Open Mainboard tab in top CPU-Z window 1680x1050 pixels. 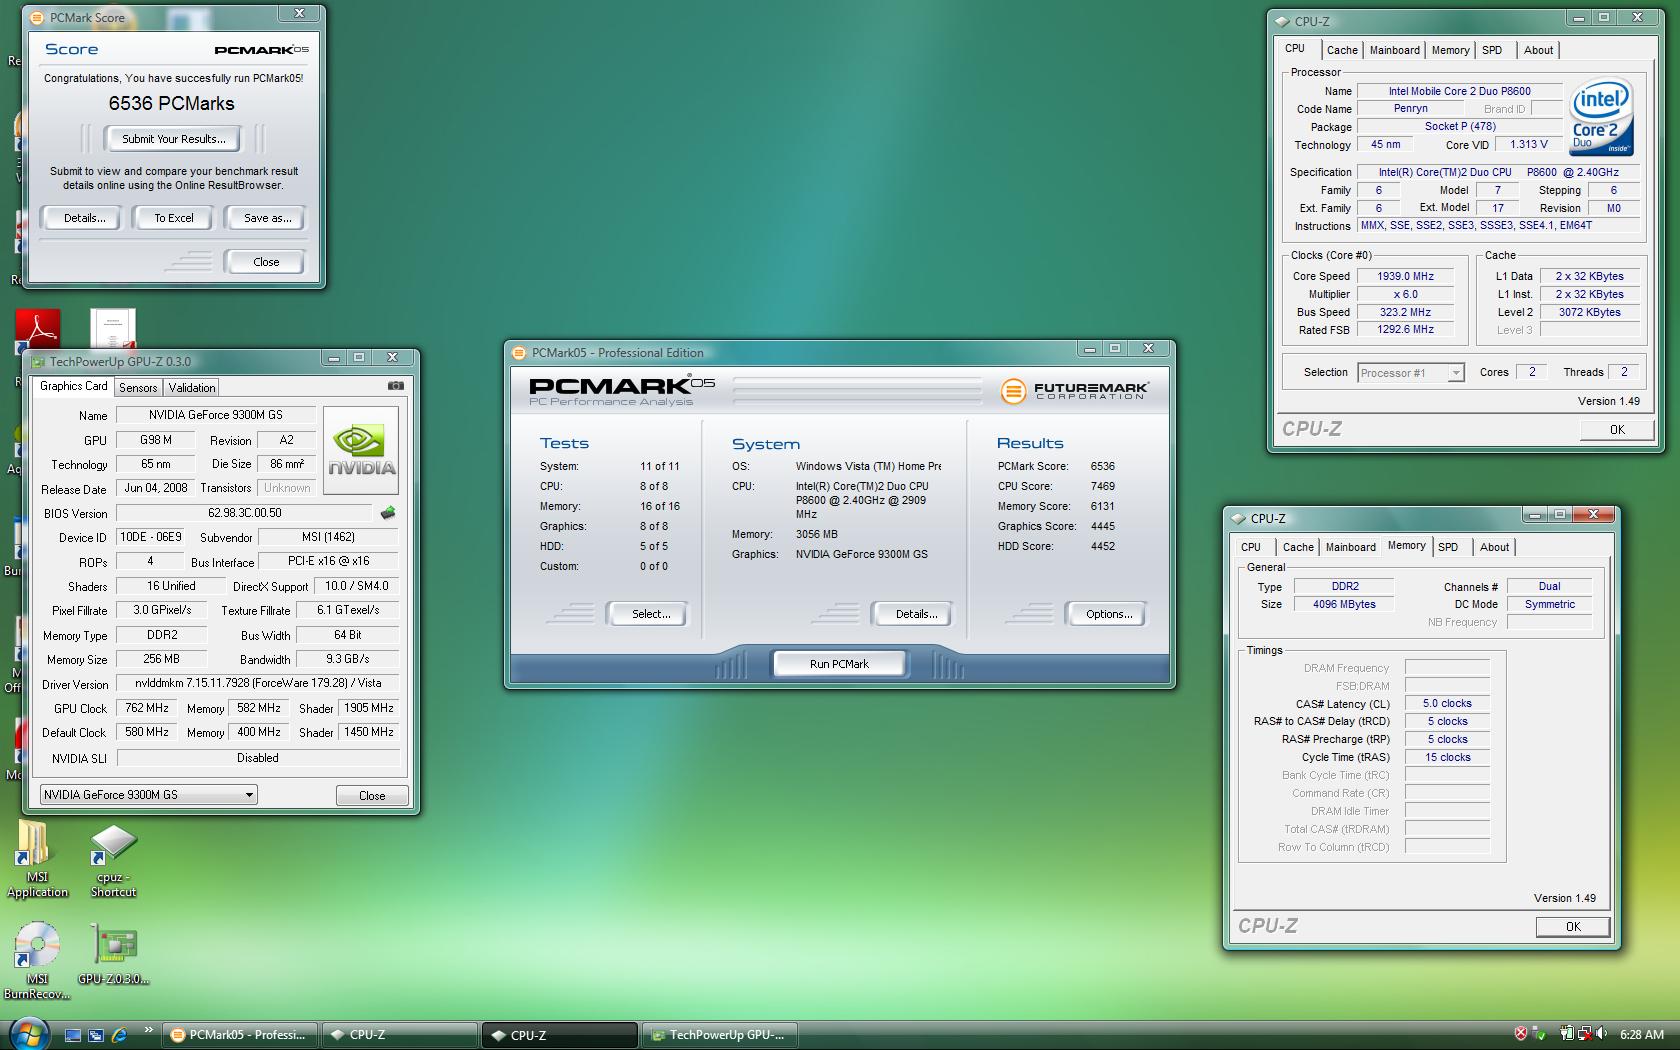[x=1394, y=50]
